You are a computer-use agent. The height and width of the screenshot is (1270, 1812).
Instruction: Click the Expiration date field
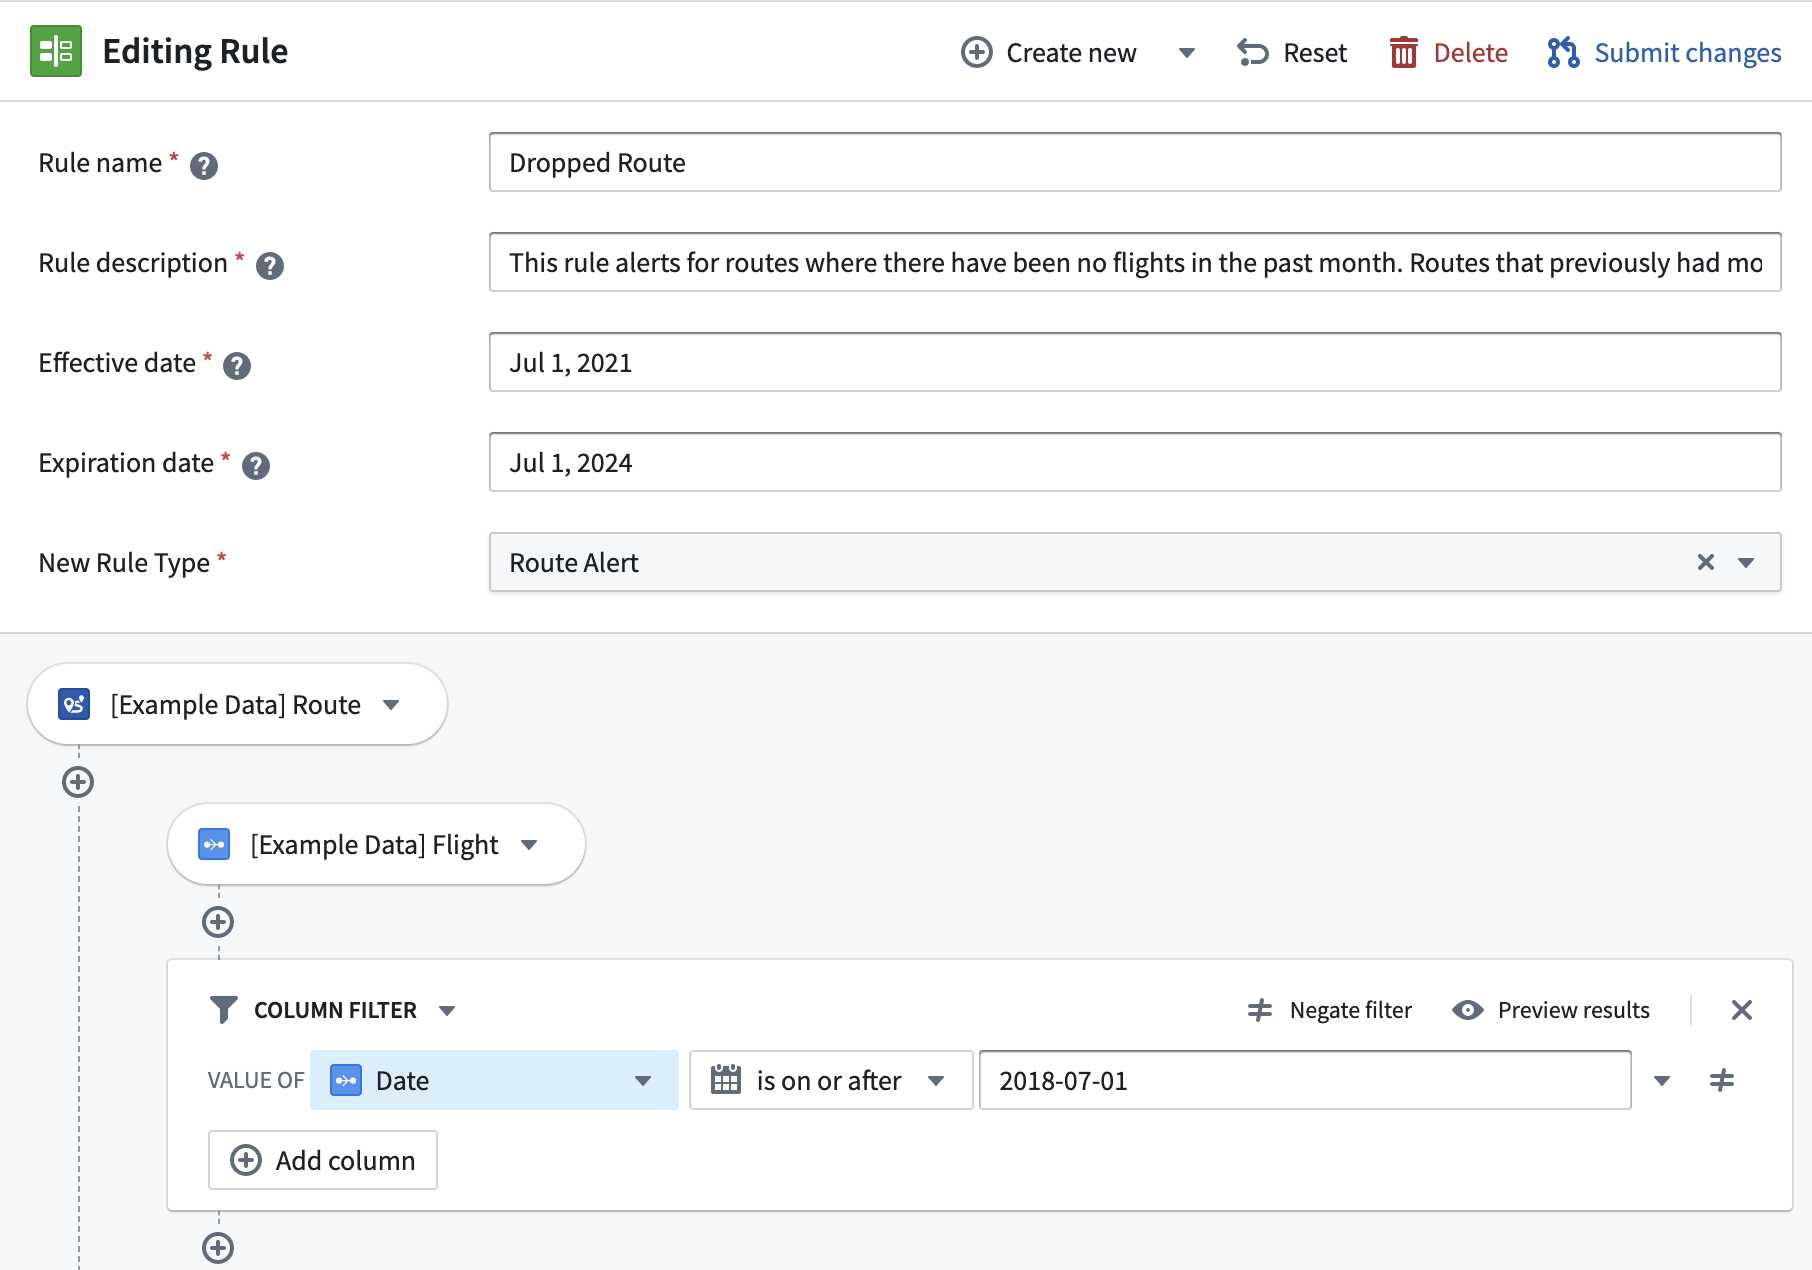pos(1135,462)
